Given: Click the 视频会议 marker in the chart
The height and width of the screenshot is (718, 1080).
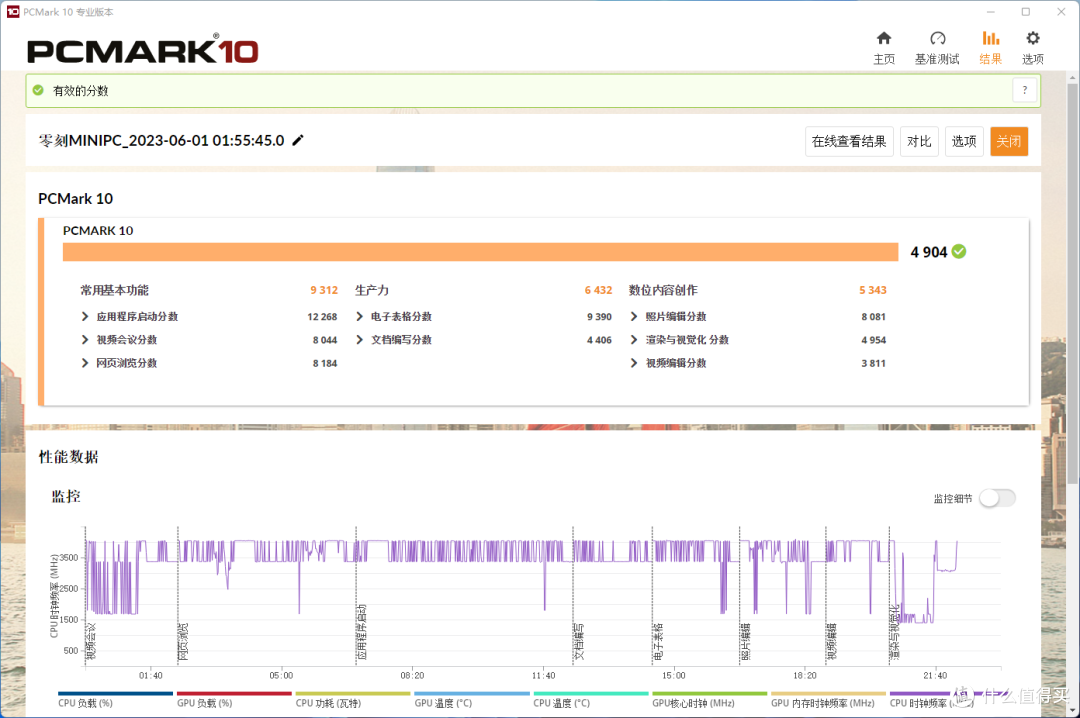Looking at the screenshot, I should pyautogui.click(x=92, y=642).
